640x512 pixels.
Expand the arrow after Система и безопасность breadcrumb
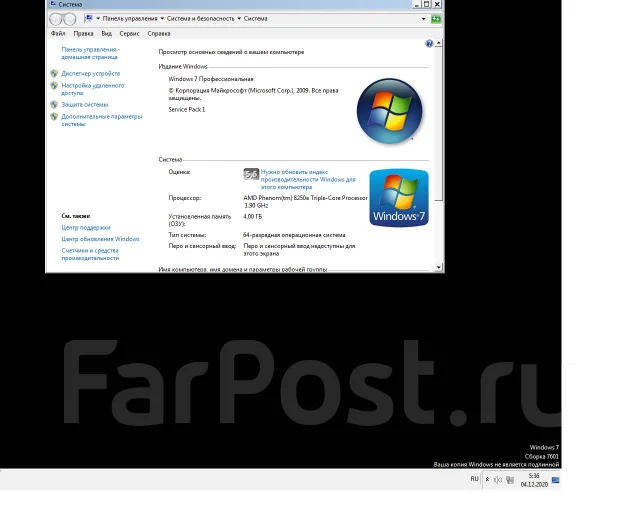(x=239, y=19)
